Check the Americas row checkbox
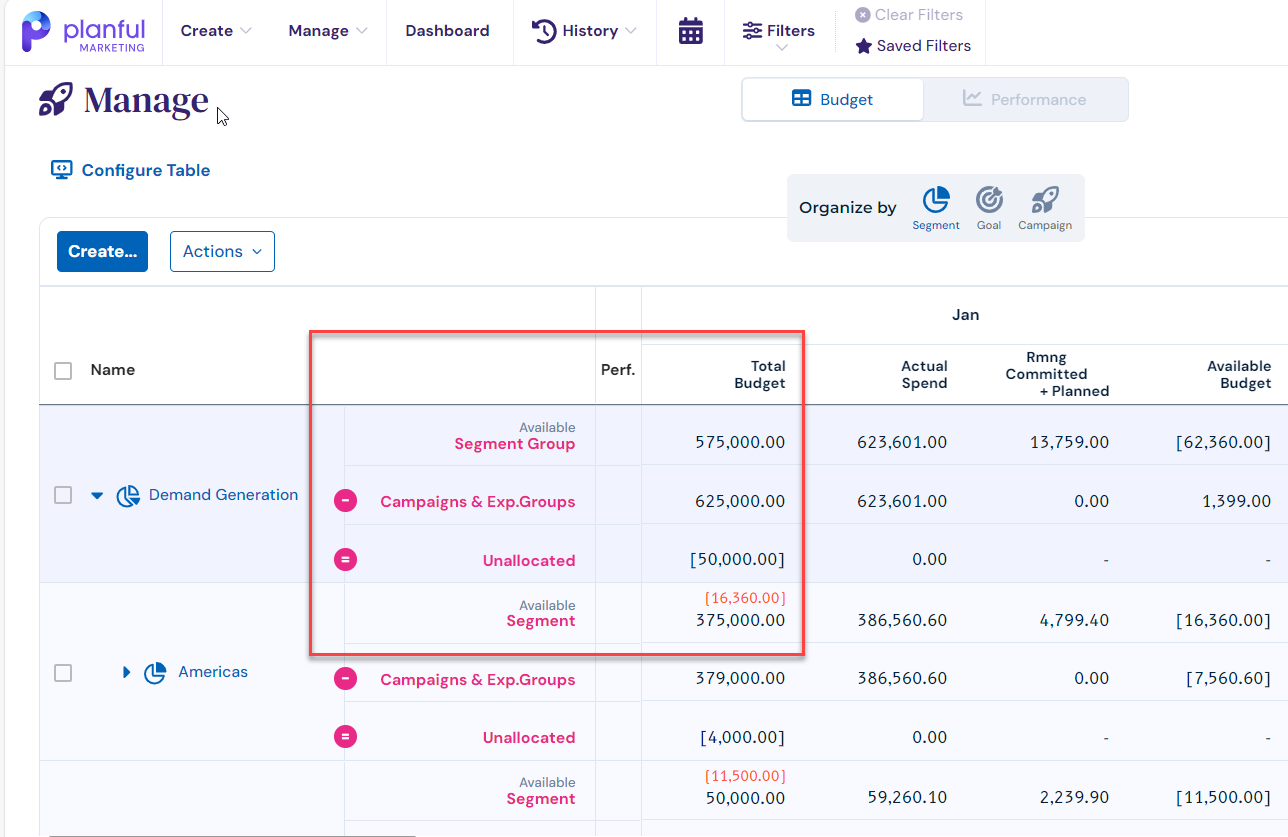The image size is (1288, 837). (63, 673)
